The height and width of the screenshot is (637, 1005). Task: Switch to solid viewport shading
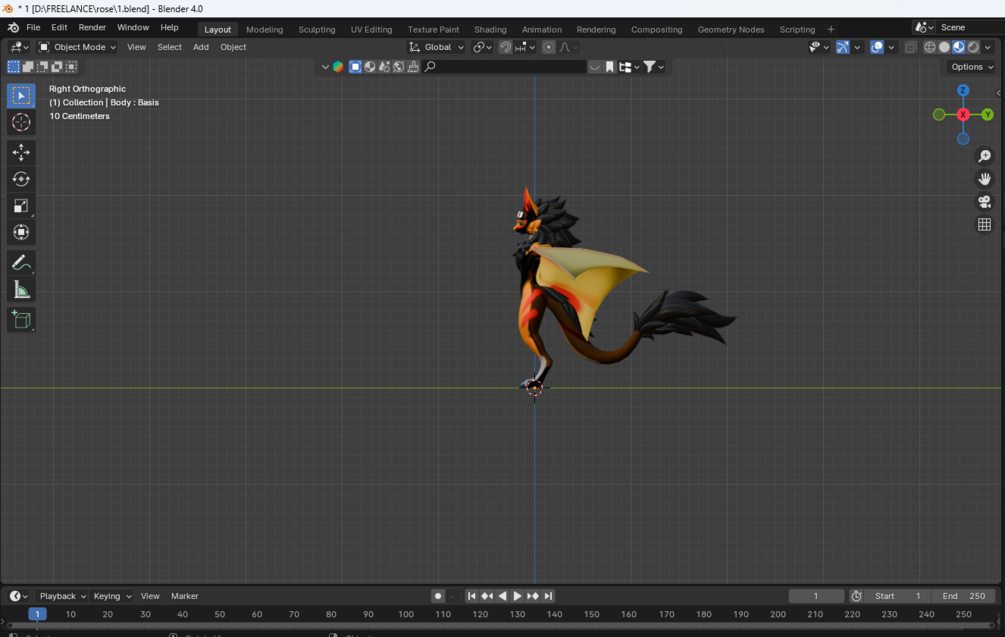944,47
